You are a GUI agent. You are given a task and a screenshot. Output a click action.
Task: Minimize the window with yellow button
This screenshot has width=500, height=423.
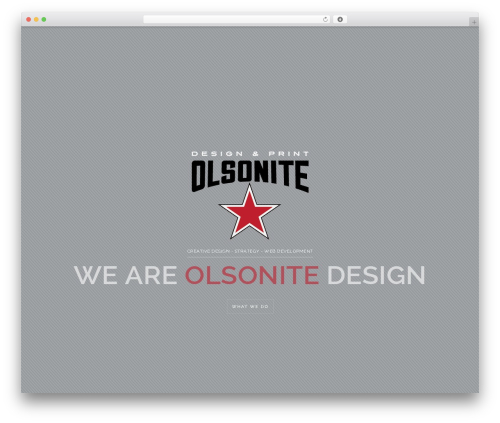tap(36, 20)
